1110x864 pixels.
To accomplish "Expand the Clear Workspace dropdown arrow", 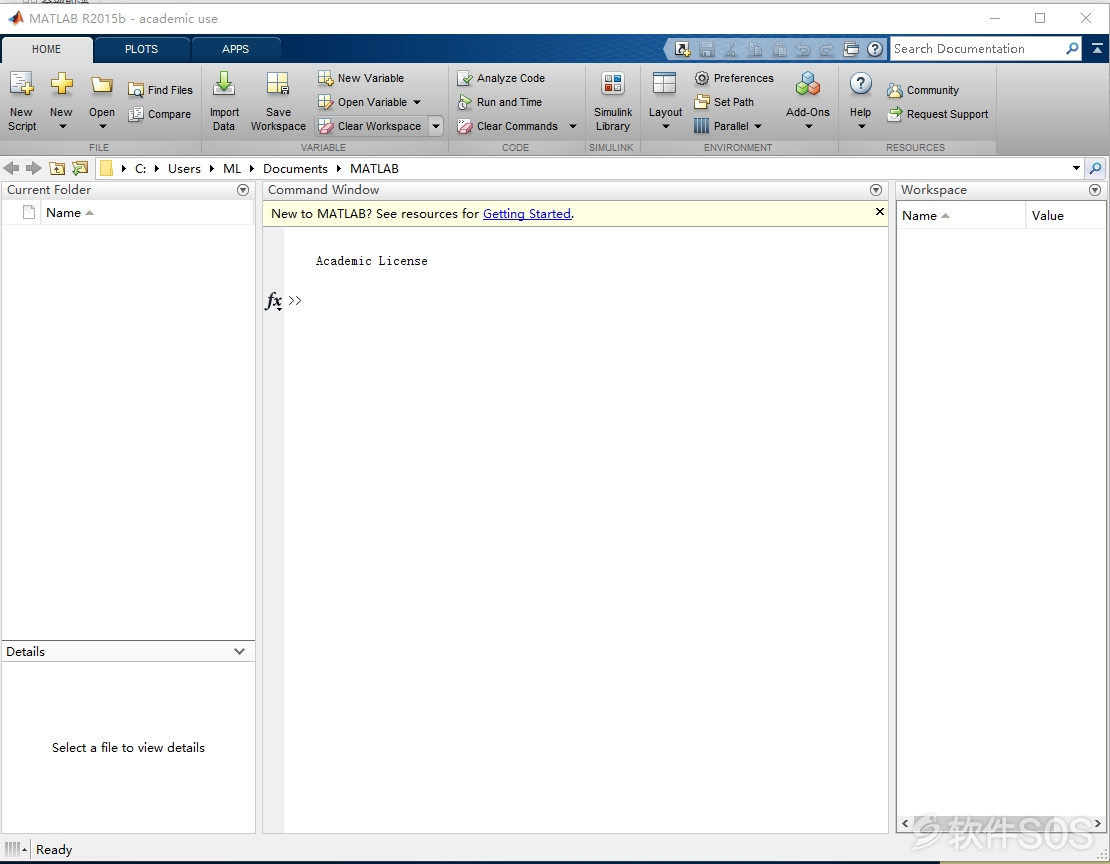I will click(436, 126).
